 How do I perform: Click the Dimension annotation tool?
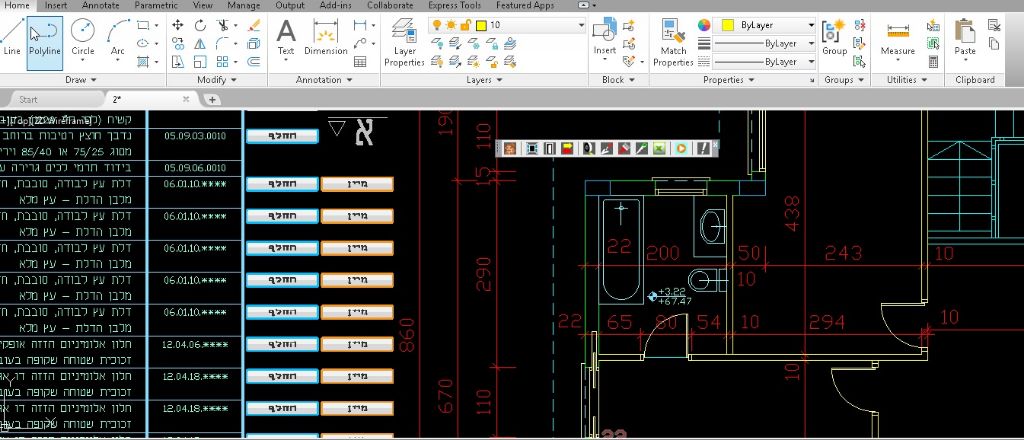[x=325, y=38]
